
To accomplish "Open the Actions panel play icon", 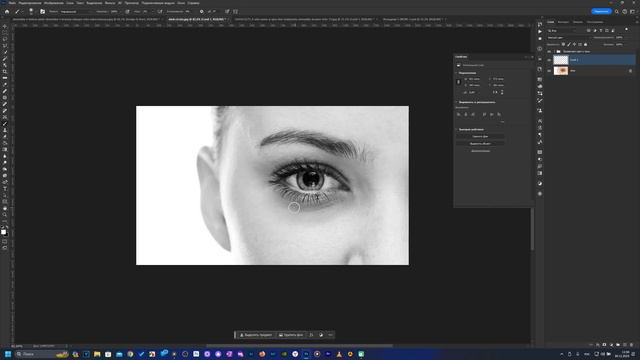I will pos(540,31).
